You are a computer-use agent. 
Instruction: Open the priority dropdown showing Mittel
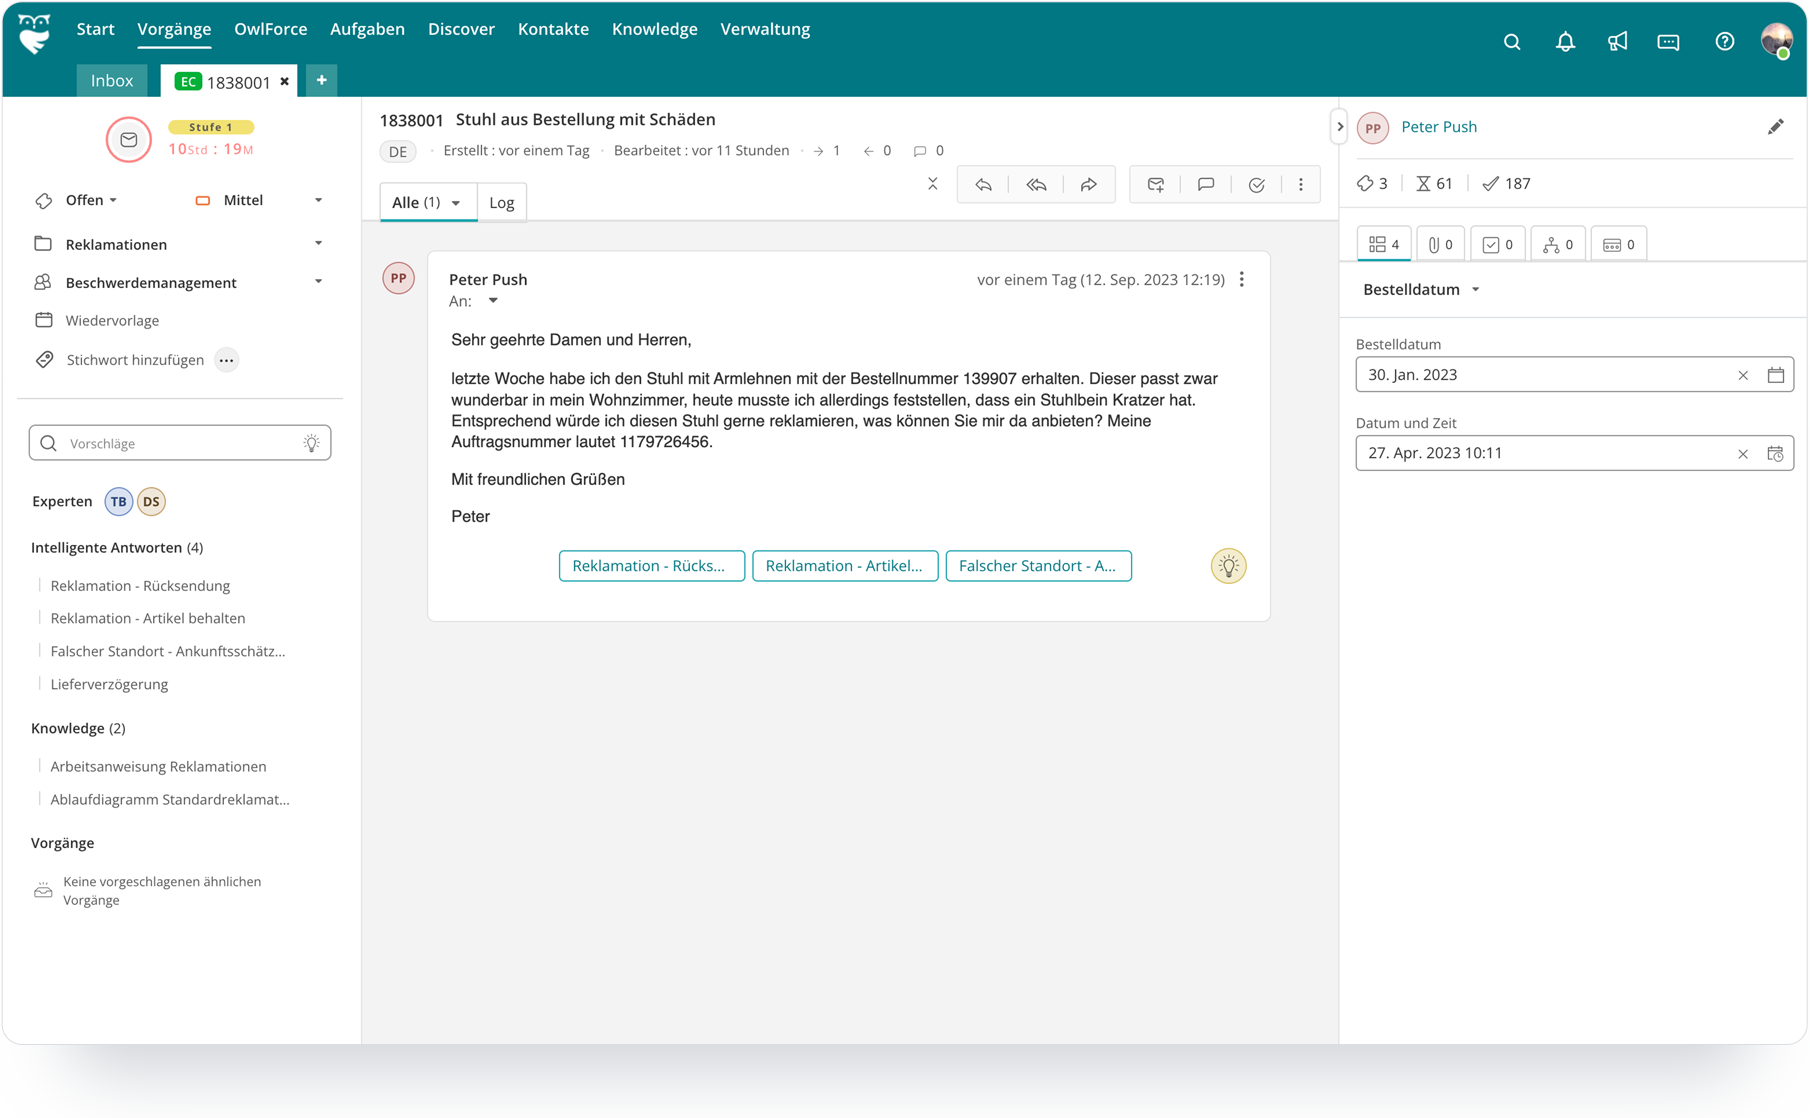pos(318,200)
